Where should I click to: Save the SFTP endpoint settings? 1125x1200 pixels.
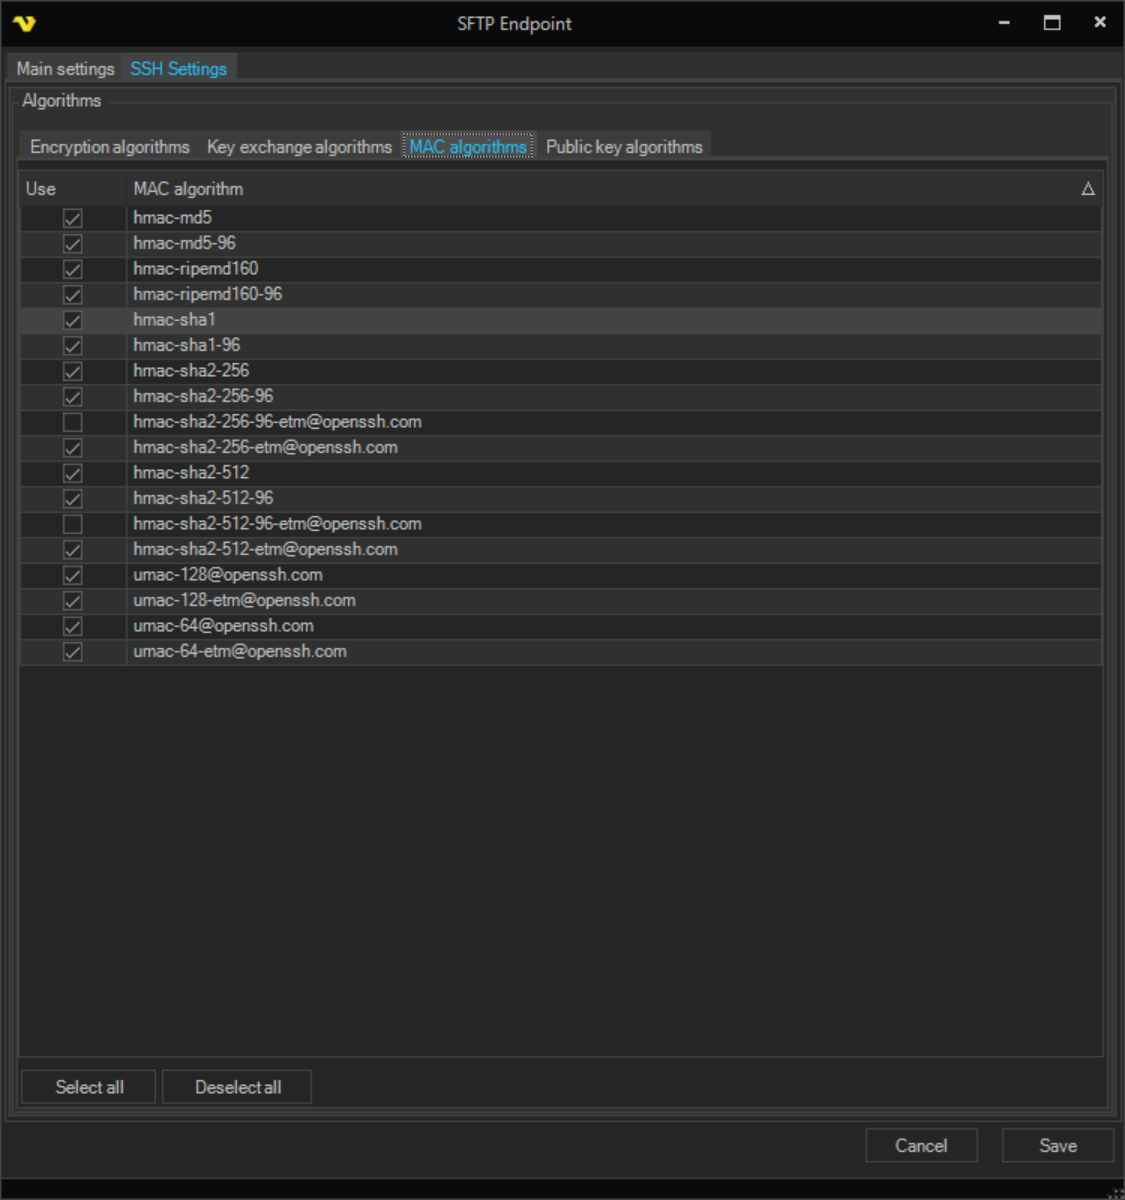tap(1057, 1146)
